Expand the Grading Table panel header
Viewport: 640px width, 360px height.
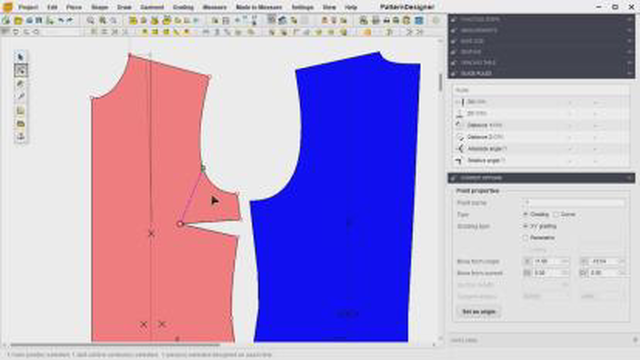(x=542, y=62)
